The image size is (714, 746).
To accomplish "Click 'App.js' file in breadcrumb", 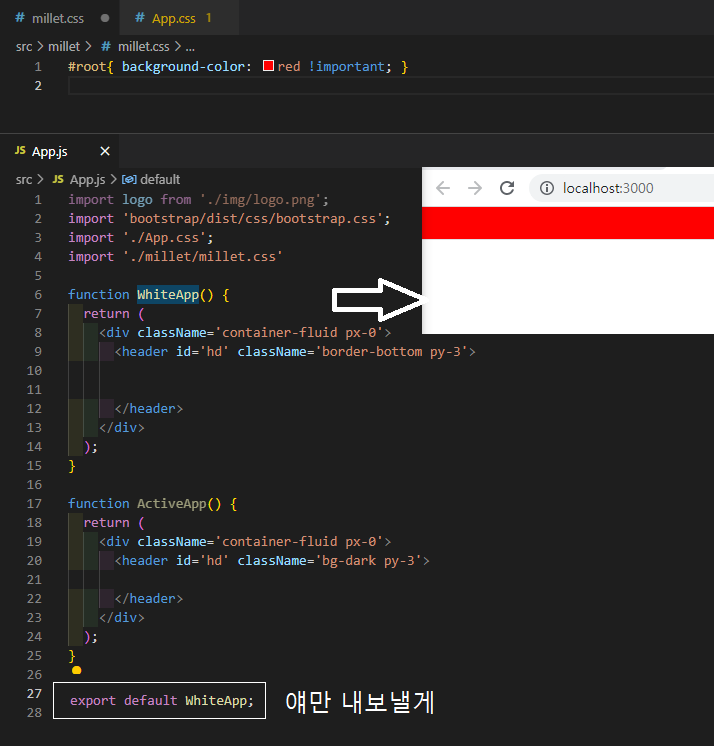I will tap(88, 180).
